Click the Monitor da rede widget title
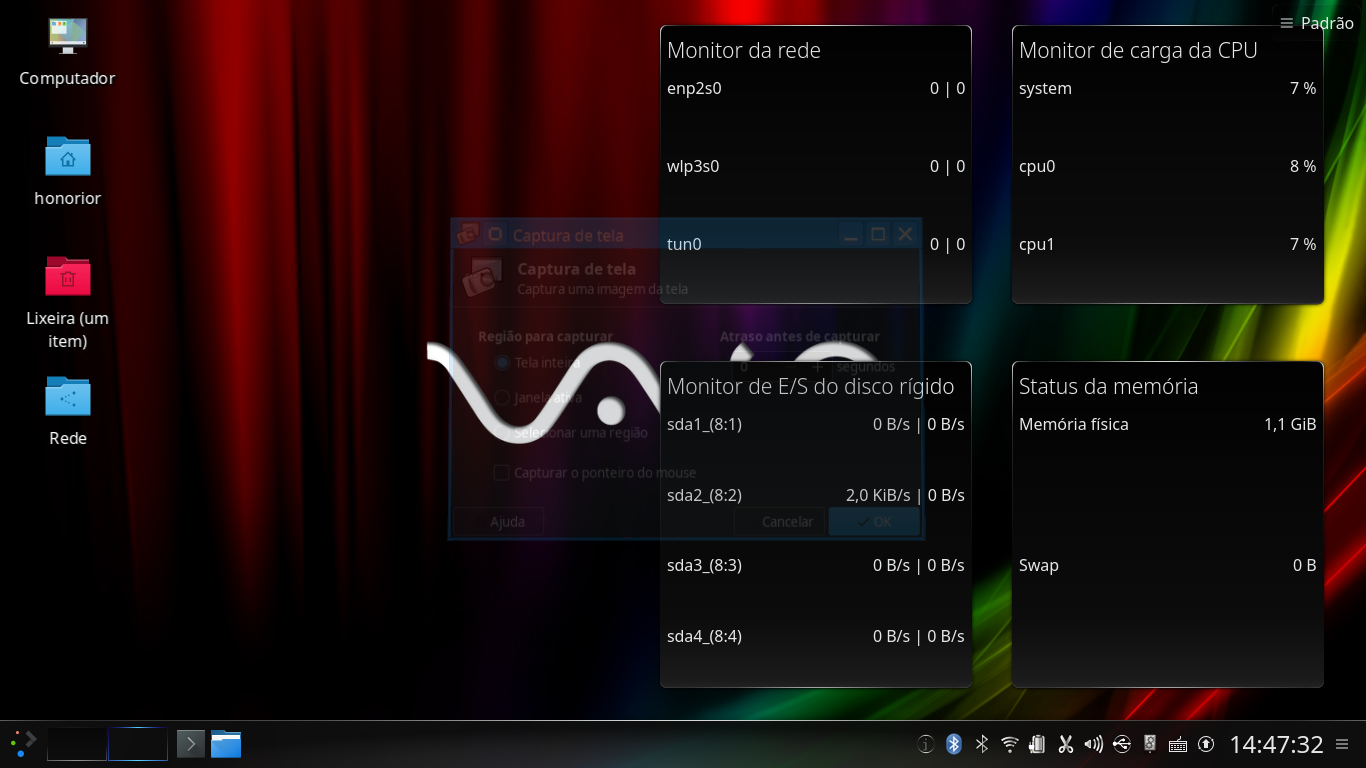This screenshot has width=1366, height=768. pyautogui.click(x=744, y=50)
